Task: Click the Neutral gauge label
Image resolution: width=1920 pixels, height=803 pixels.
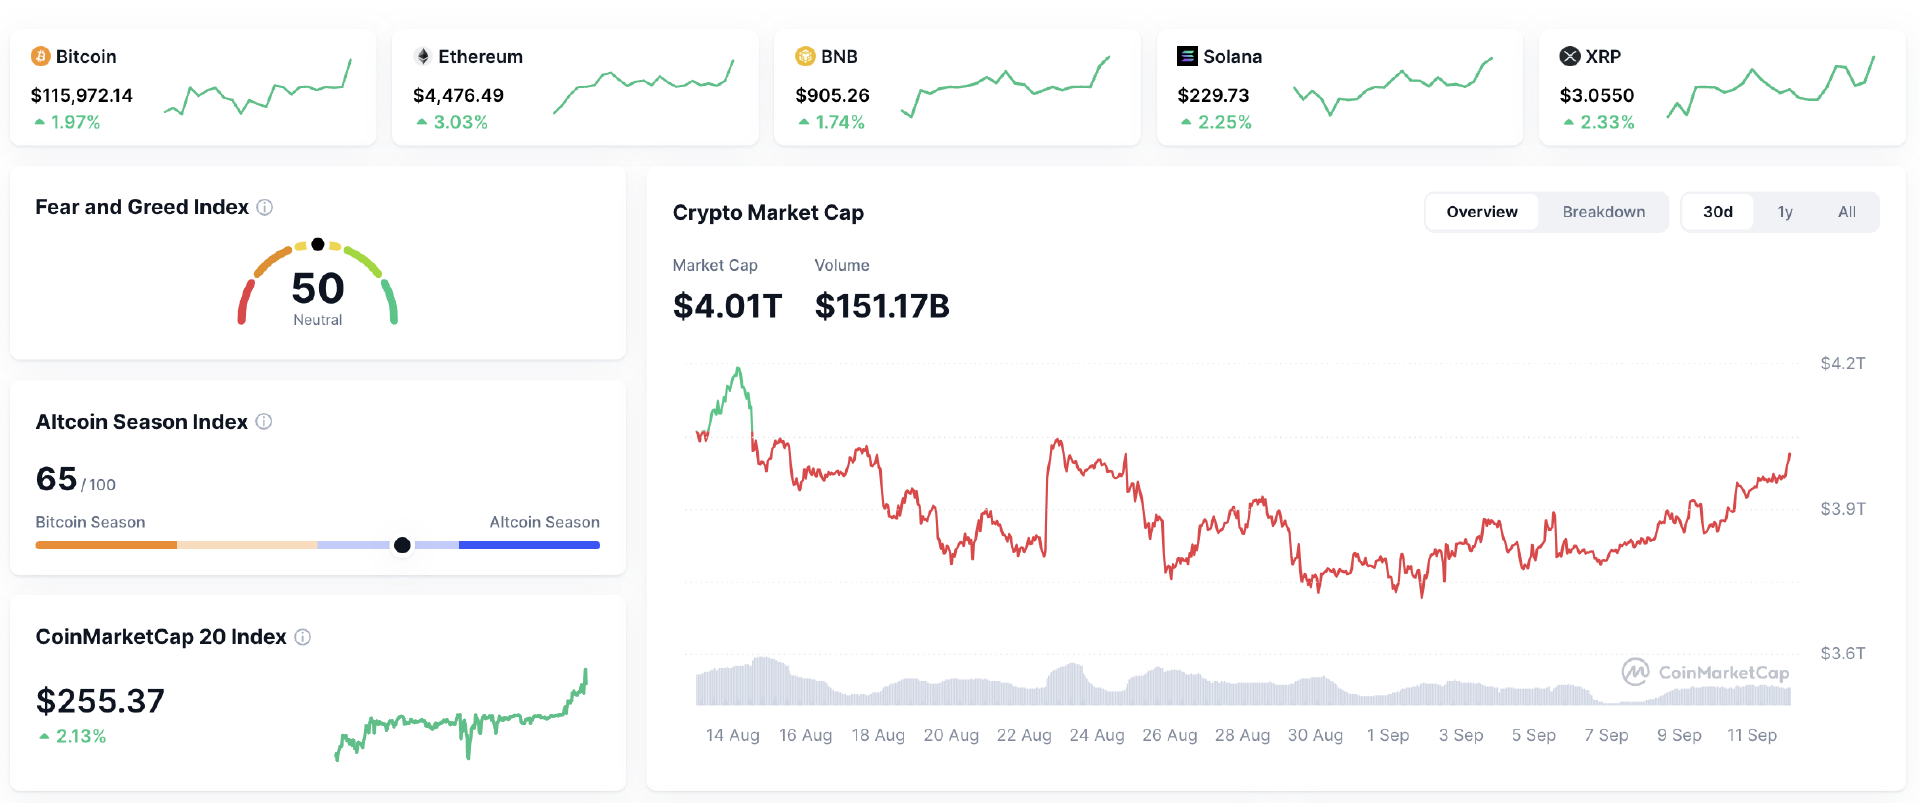Action: pyautogui.click(x=318, y=320)
